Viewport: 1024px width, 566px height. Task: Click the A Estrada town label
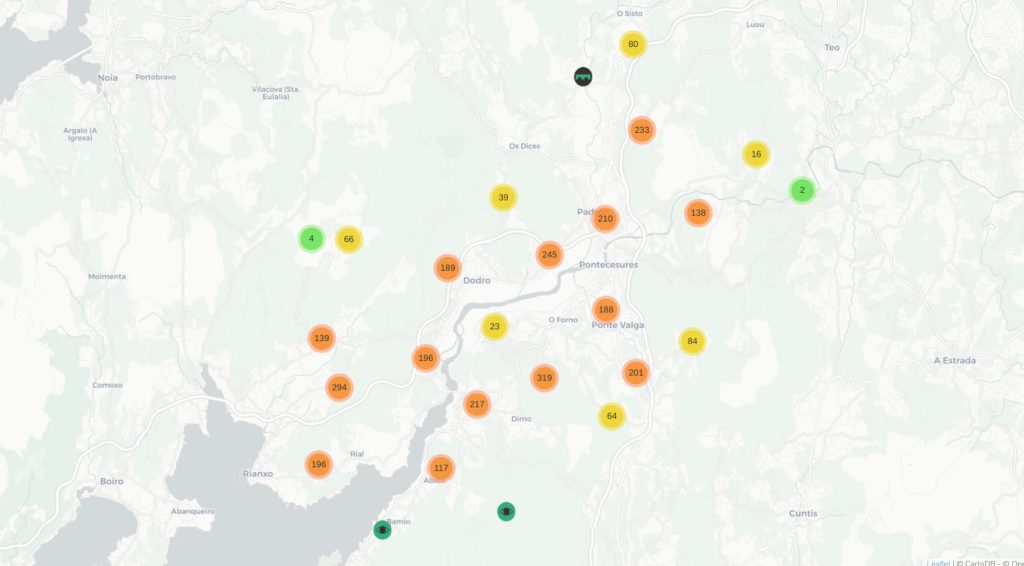click(954, 360)
